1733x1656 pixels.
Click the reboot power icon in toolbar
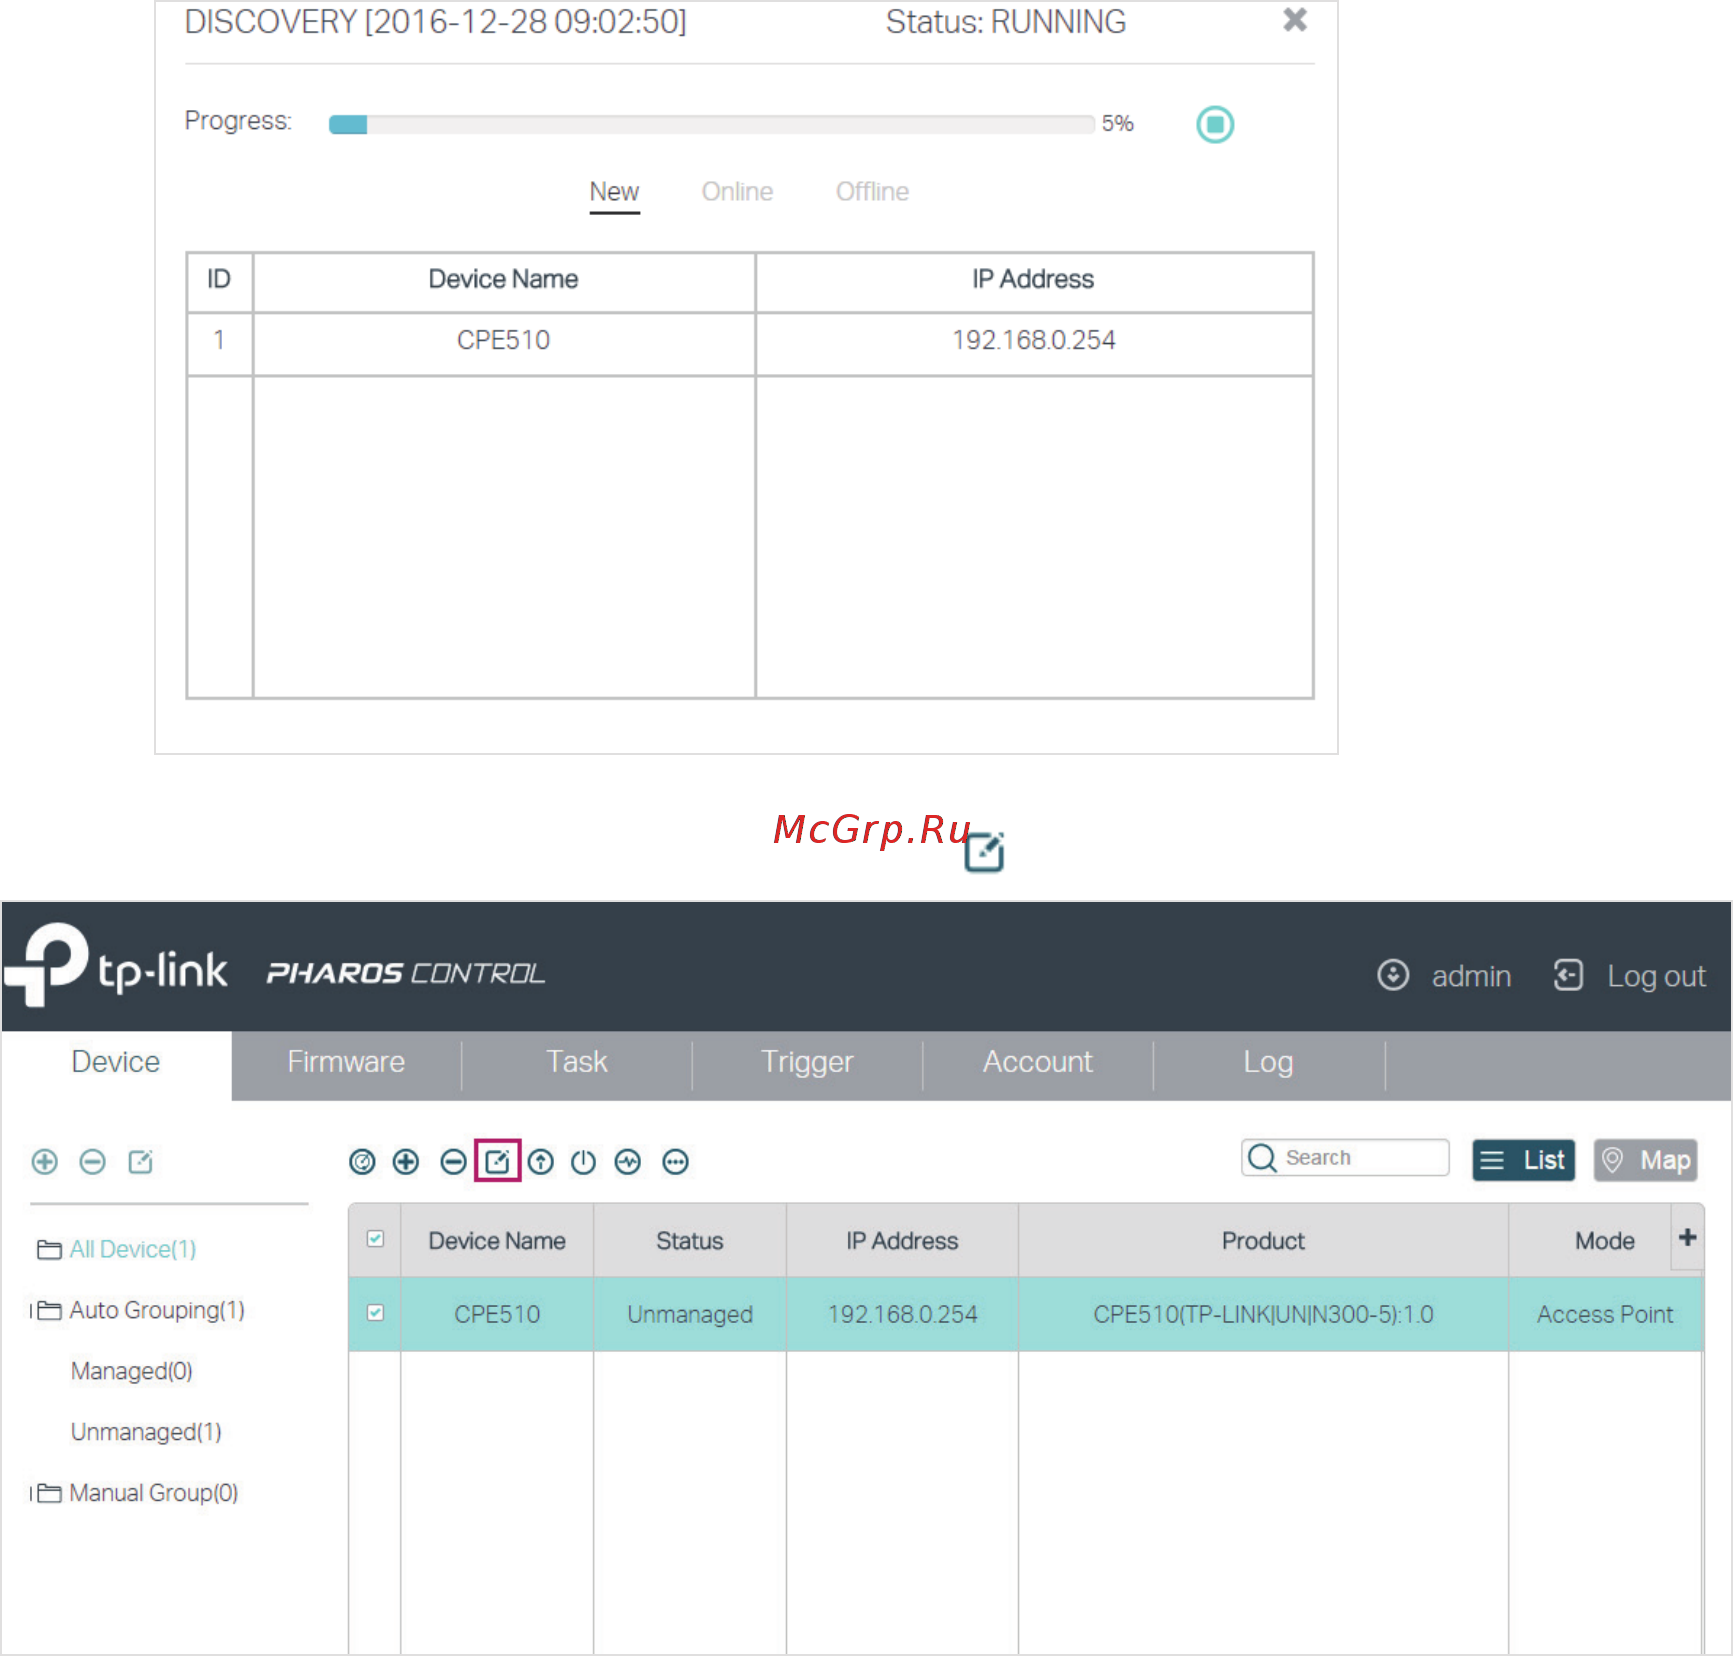(583, 1162)
